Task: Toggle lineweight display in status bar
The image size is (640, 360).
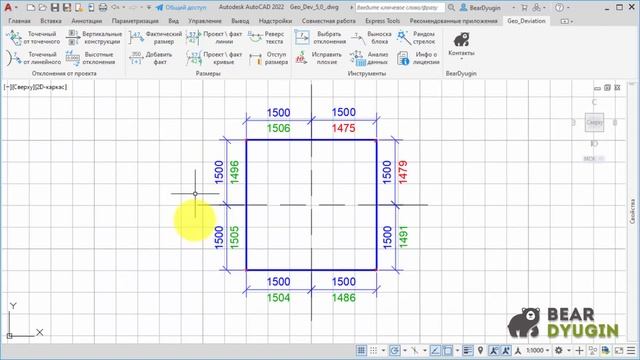Action: pyautogui.click(x=468, y=350)
